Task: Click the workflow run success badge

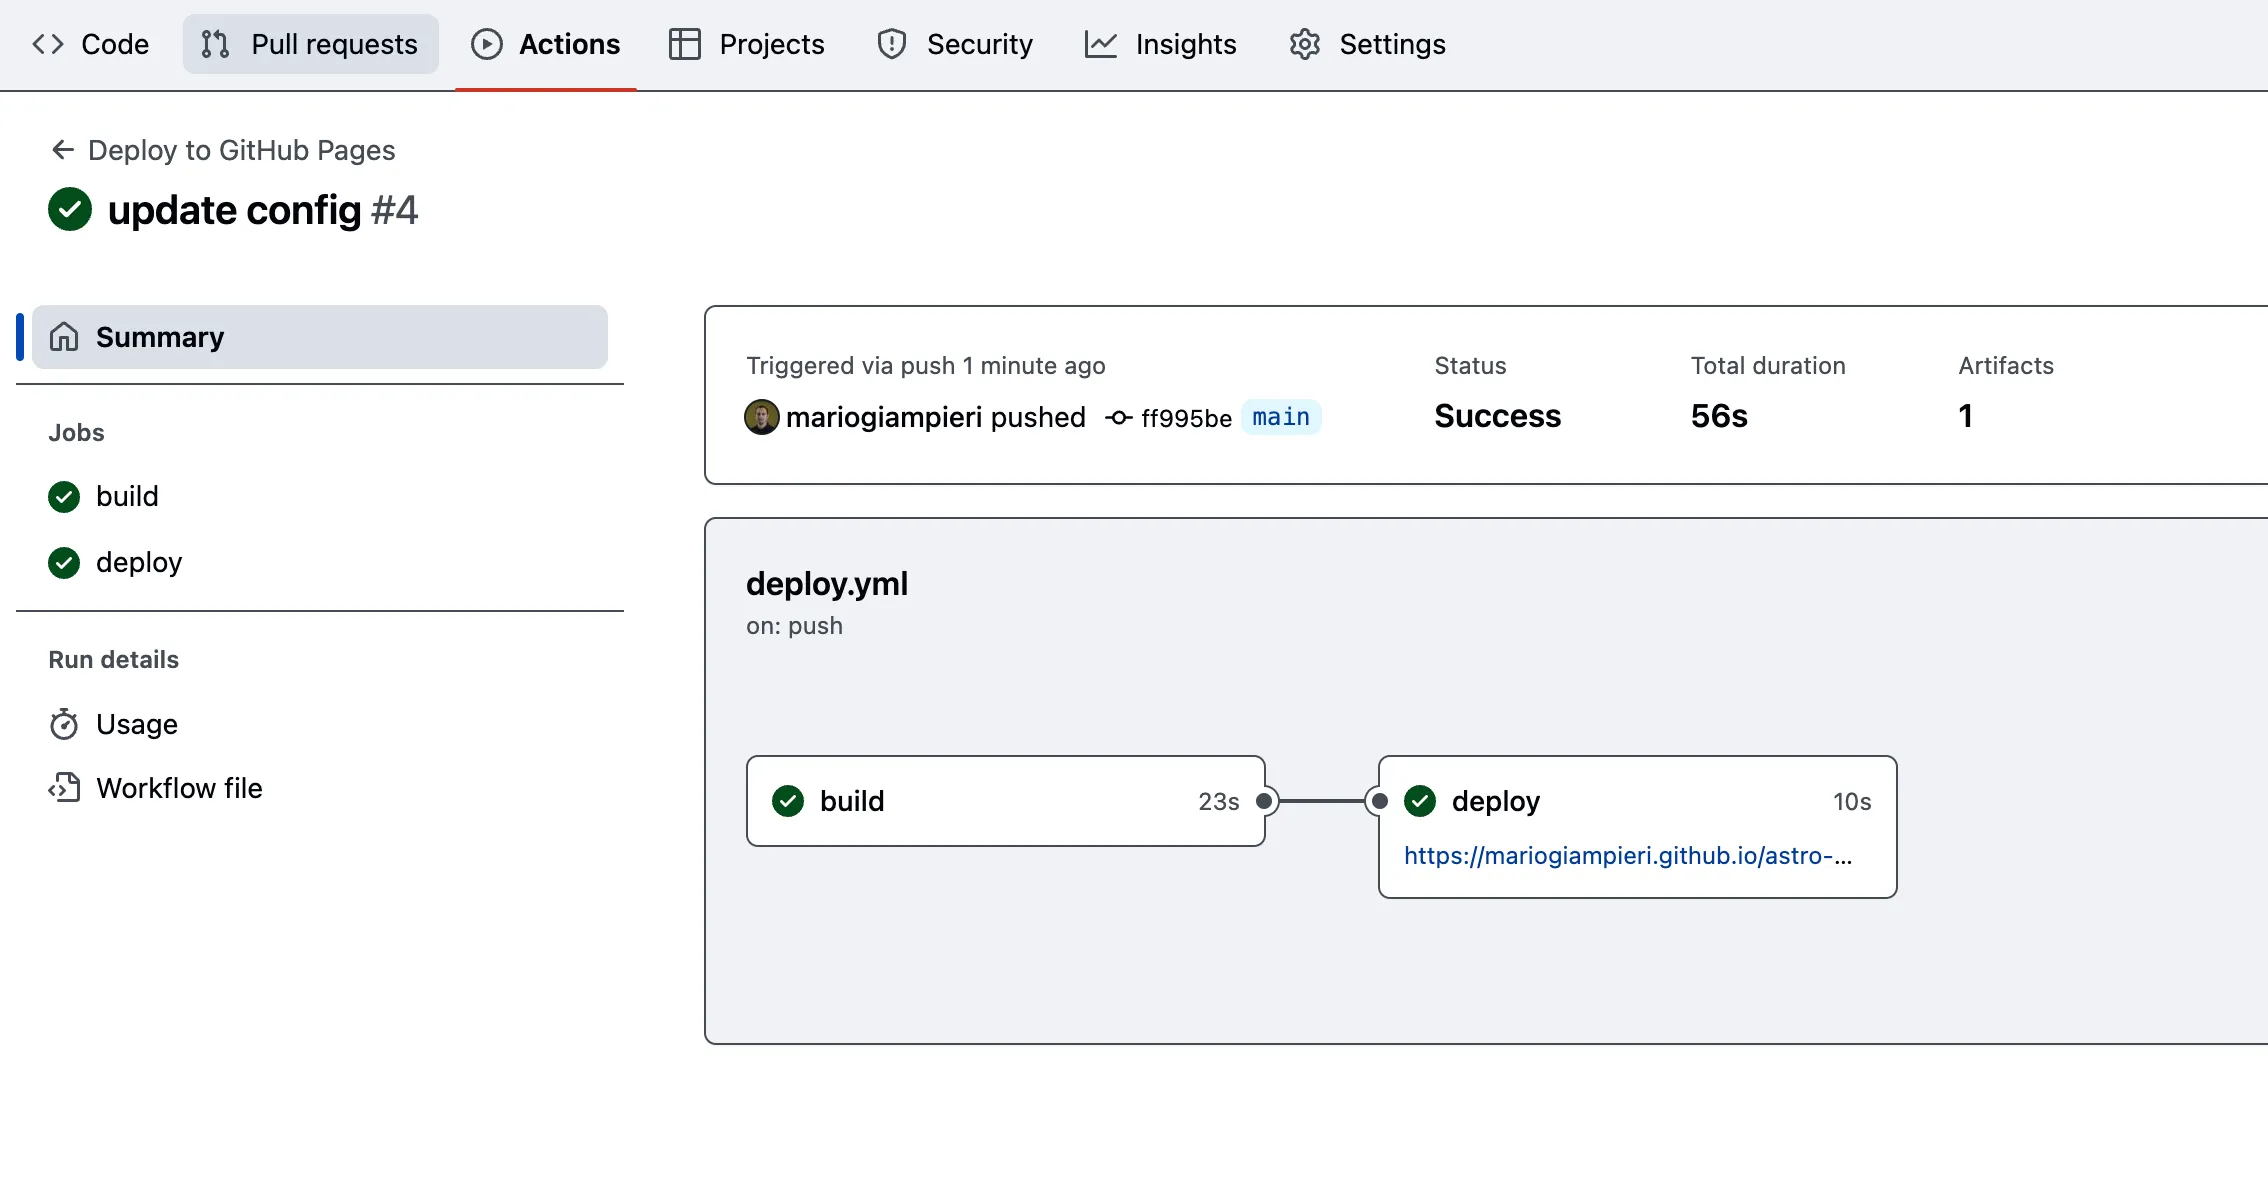Action: [x=69, y=208]
